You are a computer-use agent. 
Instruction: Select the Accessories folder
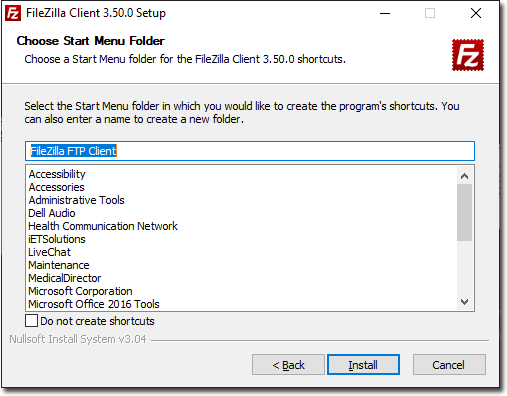(x=57, y=187)
